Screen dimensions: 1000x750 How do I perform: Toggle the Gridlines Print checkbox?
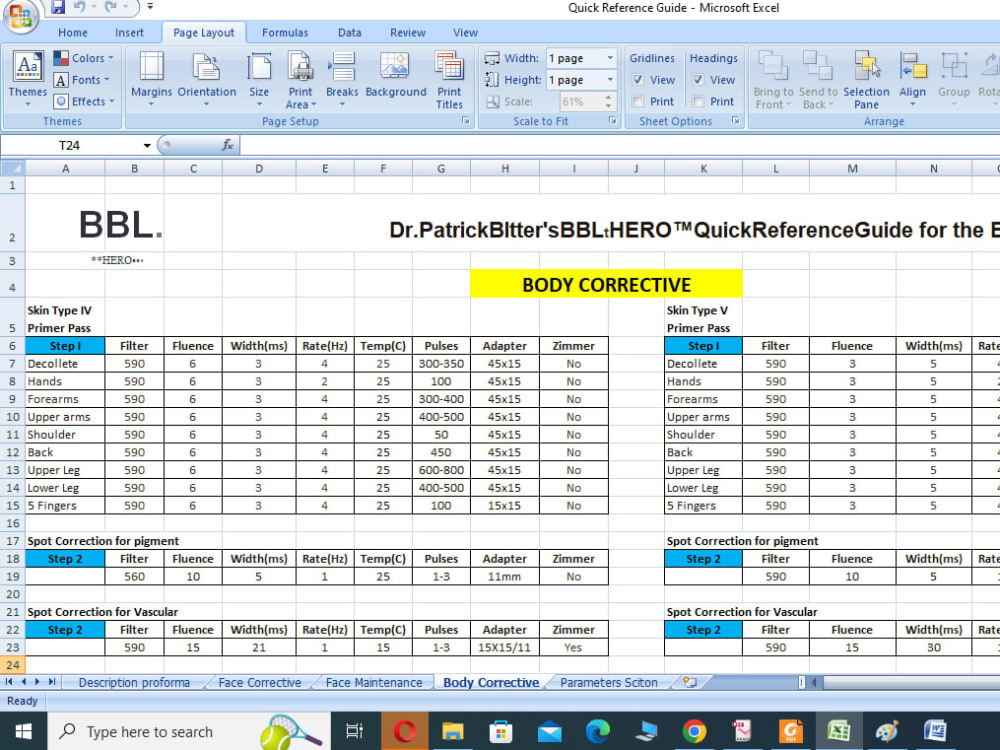[638, 101]
